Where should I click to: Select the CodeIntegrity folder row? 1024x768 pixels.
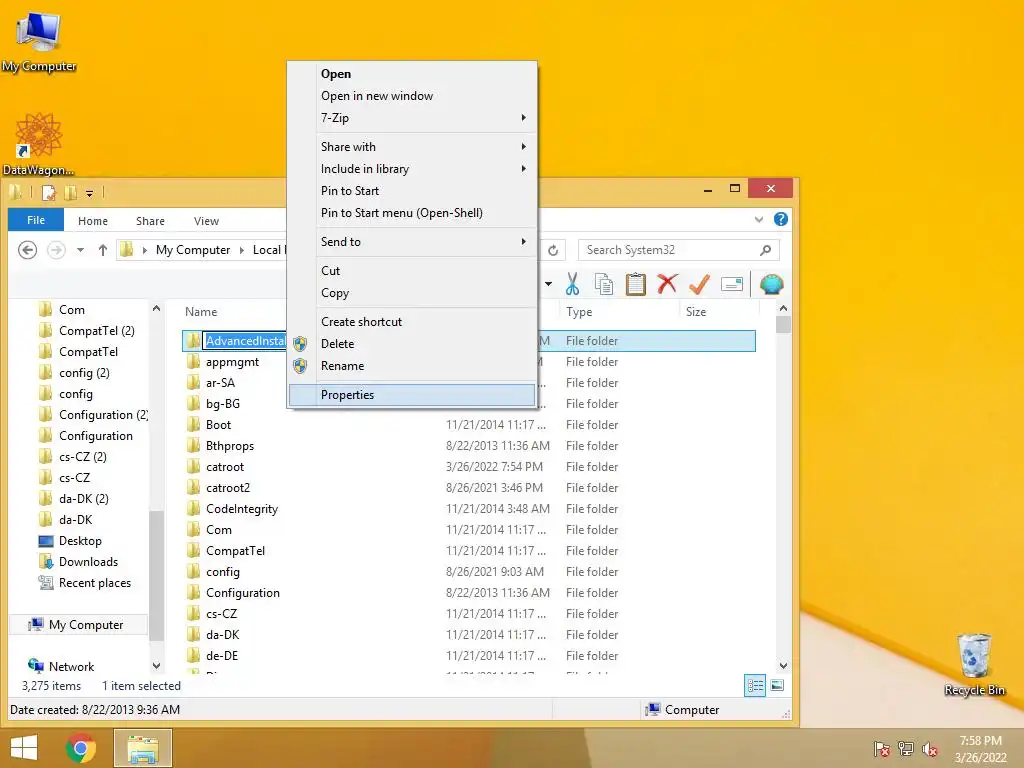coord(469,509)
